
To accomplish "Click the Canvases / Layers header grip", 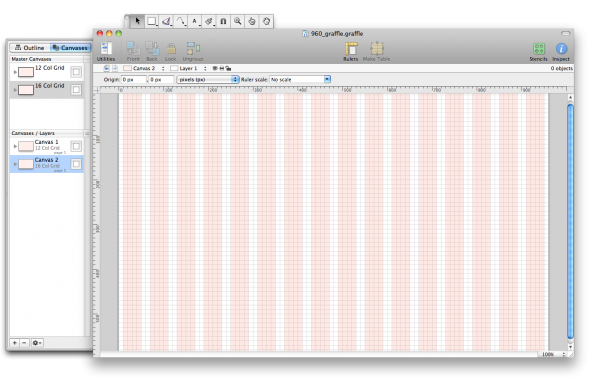I will [x=87, y=133].
